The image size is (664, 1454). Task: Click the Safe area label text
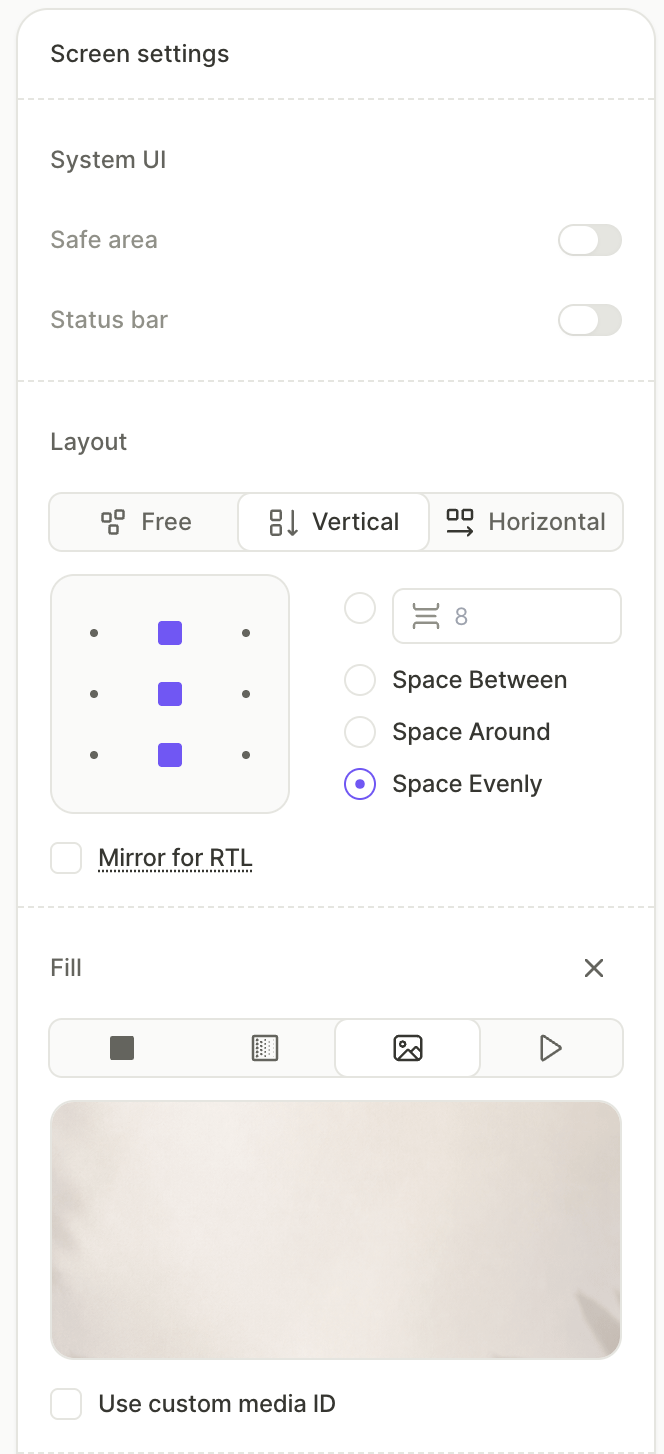(x=104, y=240)
